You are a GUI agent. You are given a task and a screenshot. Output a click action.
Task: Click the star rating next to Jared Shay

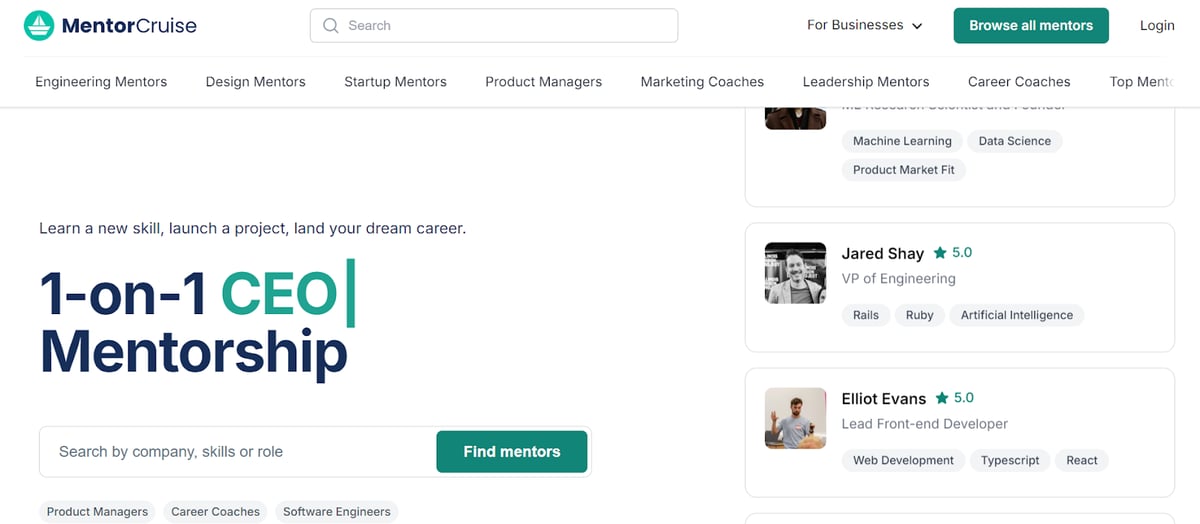953,253
